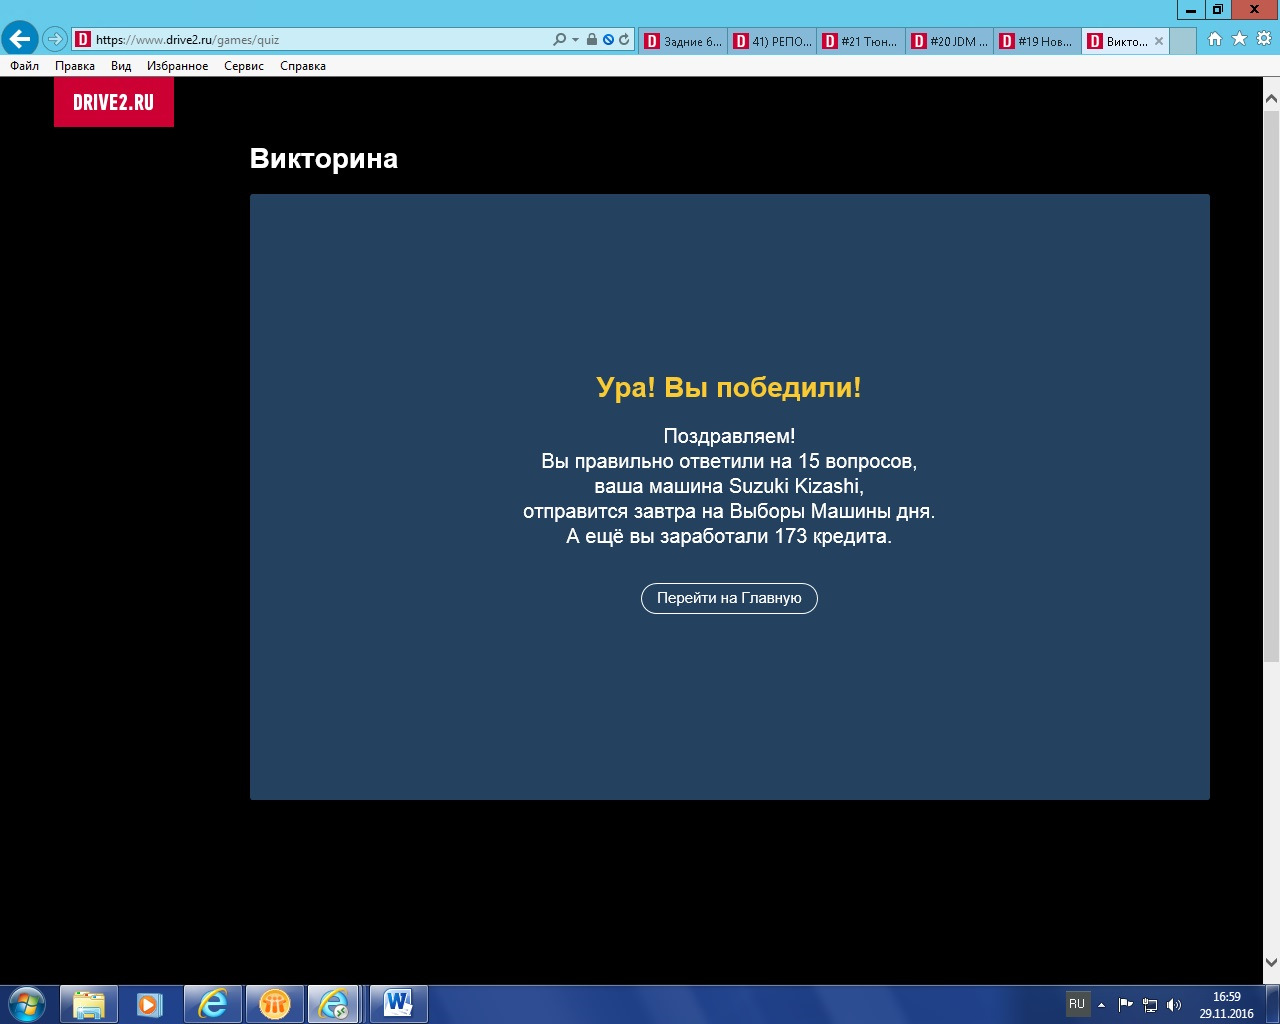This screenshot has height=1024, width=1280.
Task: Refresh the page with the reload icon
Action: tap(624, 40)
